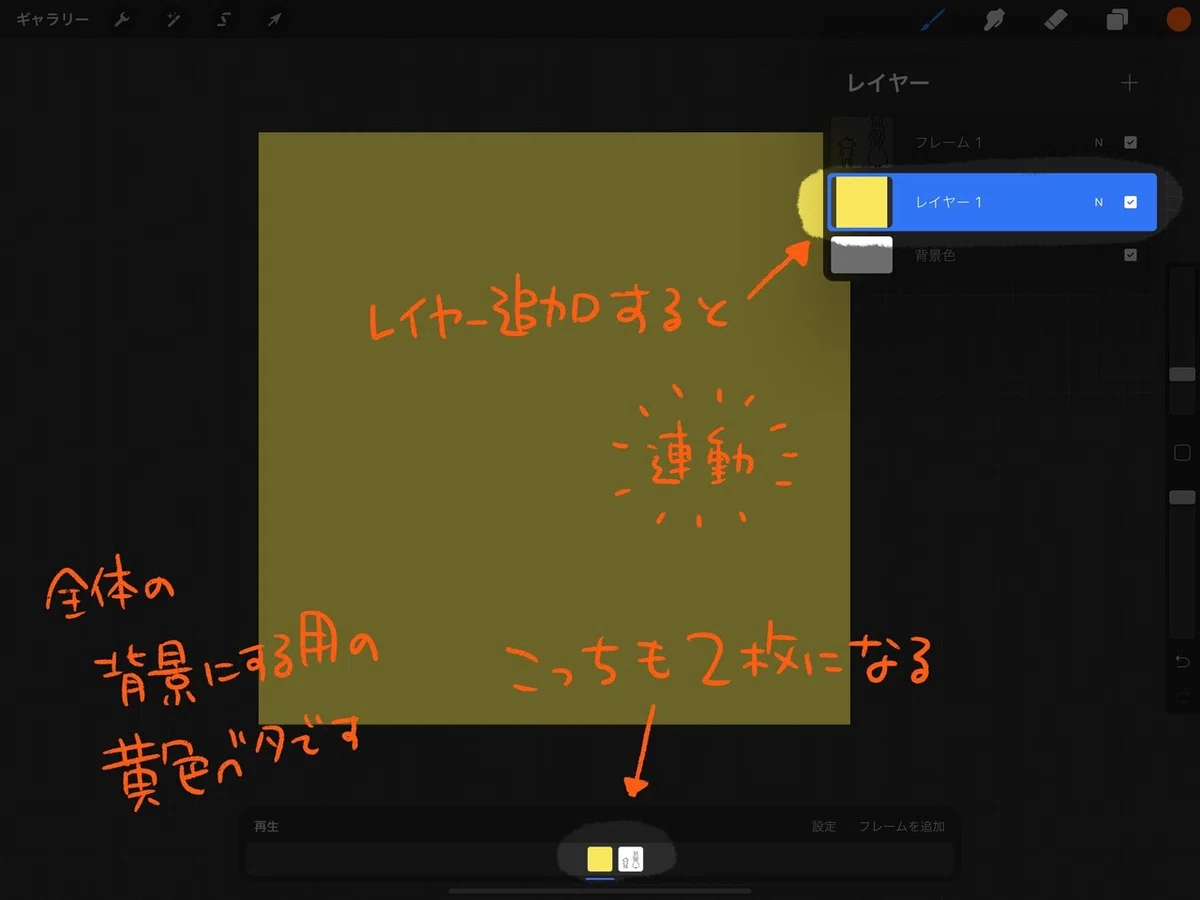
Task: Undo with the sidebar undo arrow
Action: tap(1182, 662)
